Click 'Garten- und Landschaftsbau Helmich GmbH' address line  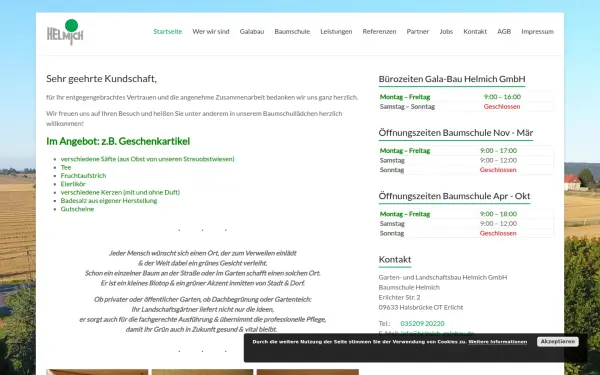tap(443, 277)
